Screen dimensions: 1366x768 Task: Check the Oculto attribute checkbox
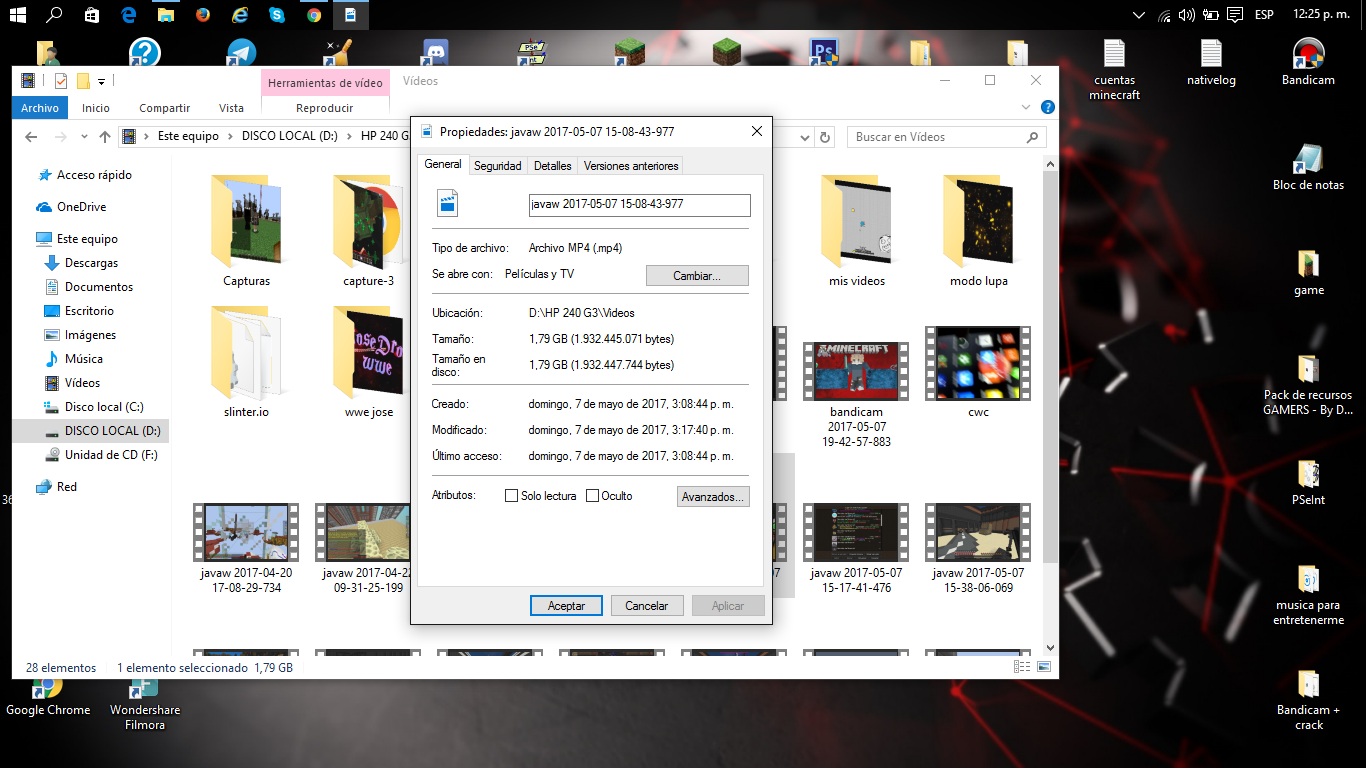[x=593, y=496]
